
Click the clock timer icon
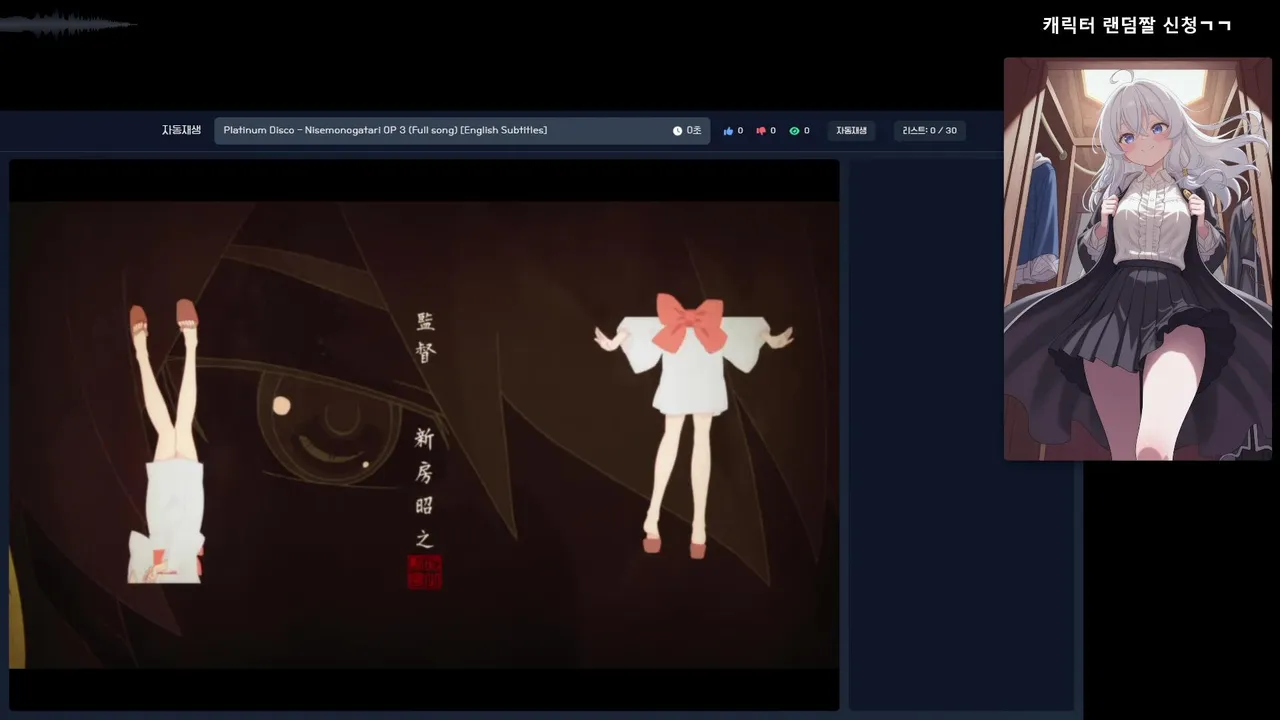pyautogui.click(x=677, y=131)
